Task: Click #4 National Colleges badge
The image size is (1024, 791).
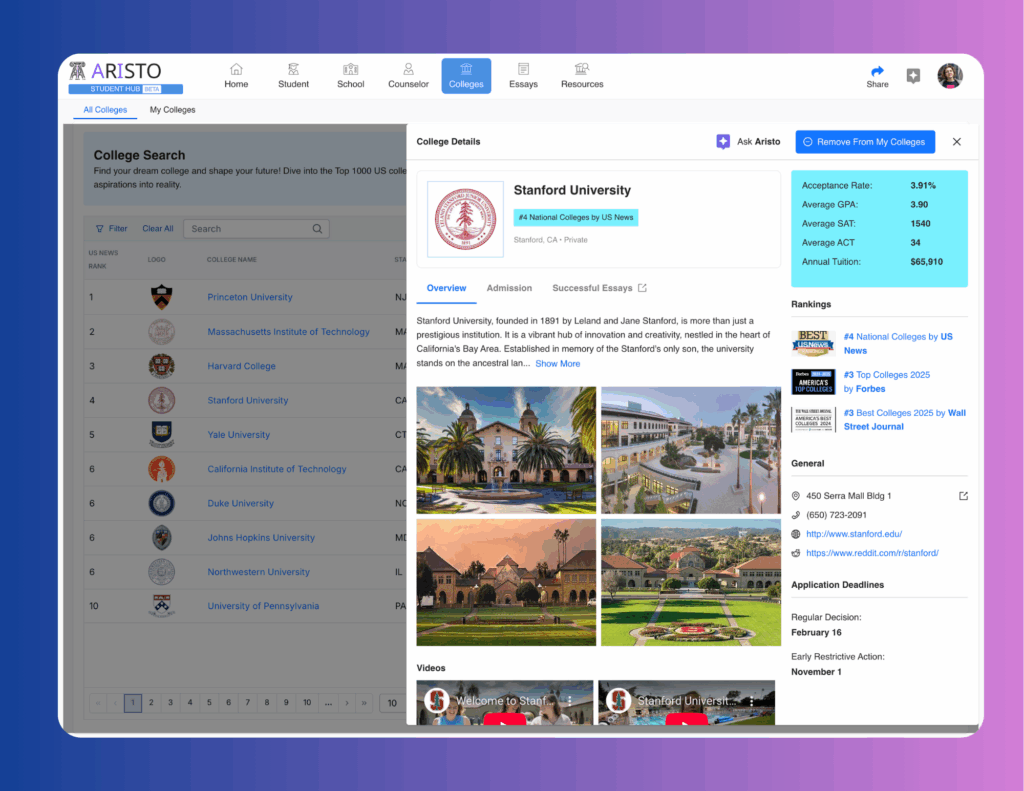Action: point(575,218)
